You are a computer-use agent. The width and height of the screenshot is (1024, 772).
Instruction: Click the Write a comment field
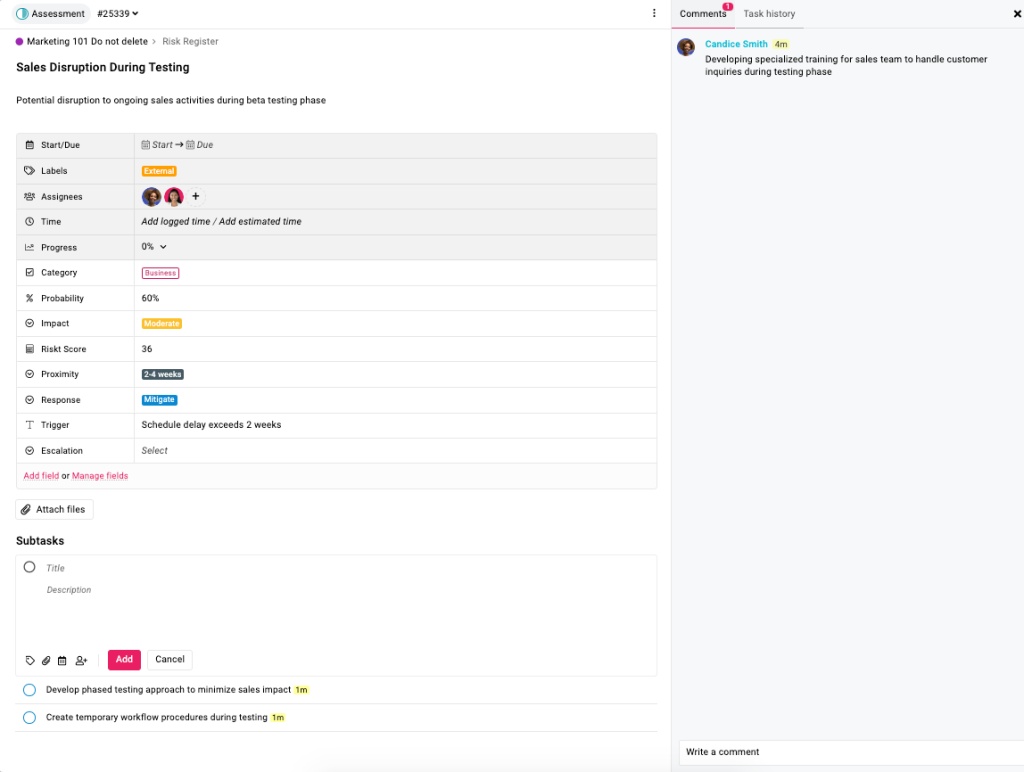coord(850,752)
